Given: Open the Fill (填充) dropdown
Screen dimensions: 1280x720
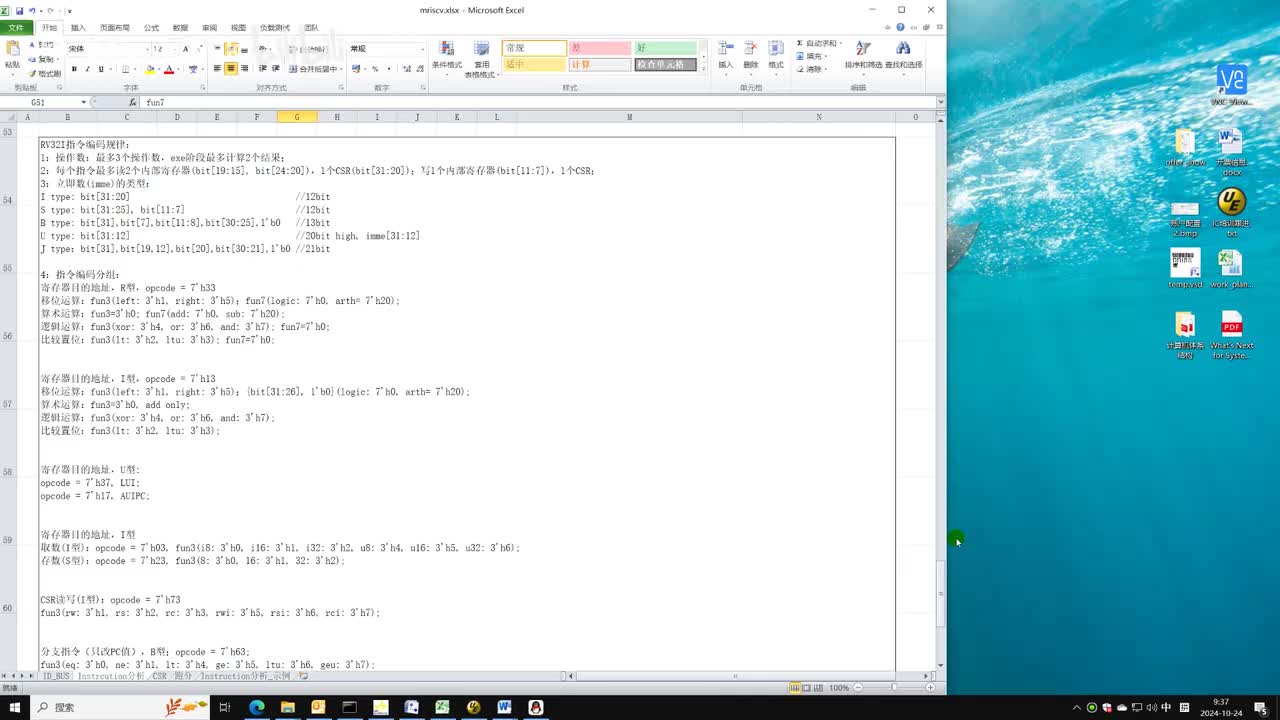Looking at the screenshot, I should pyautogui.click(x=812, y=57).
